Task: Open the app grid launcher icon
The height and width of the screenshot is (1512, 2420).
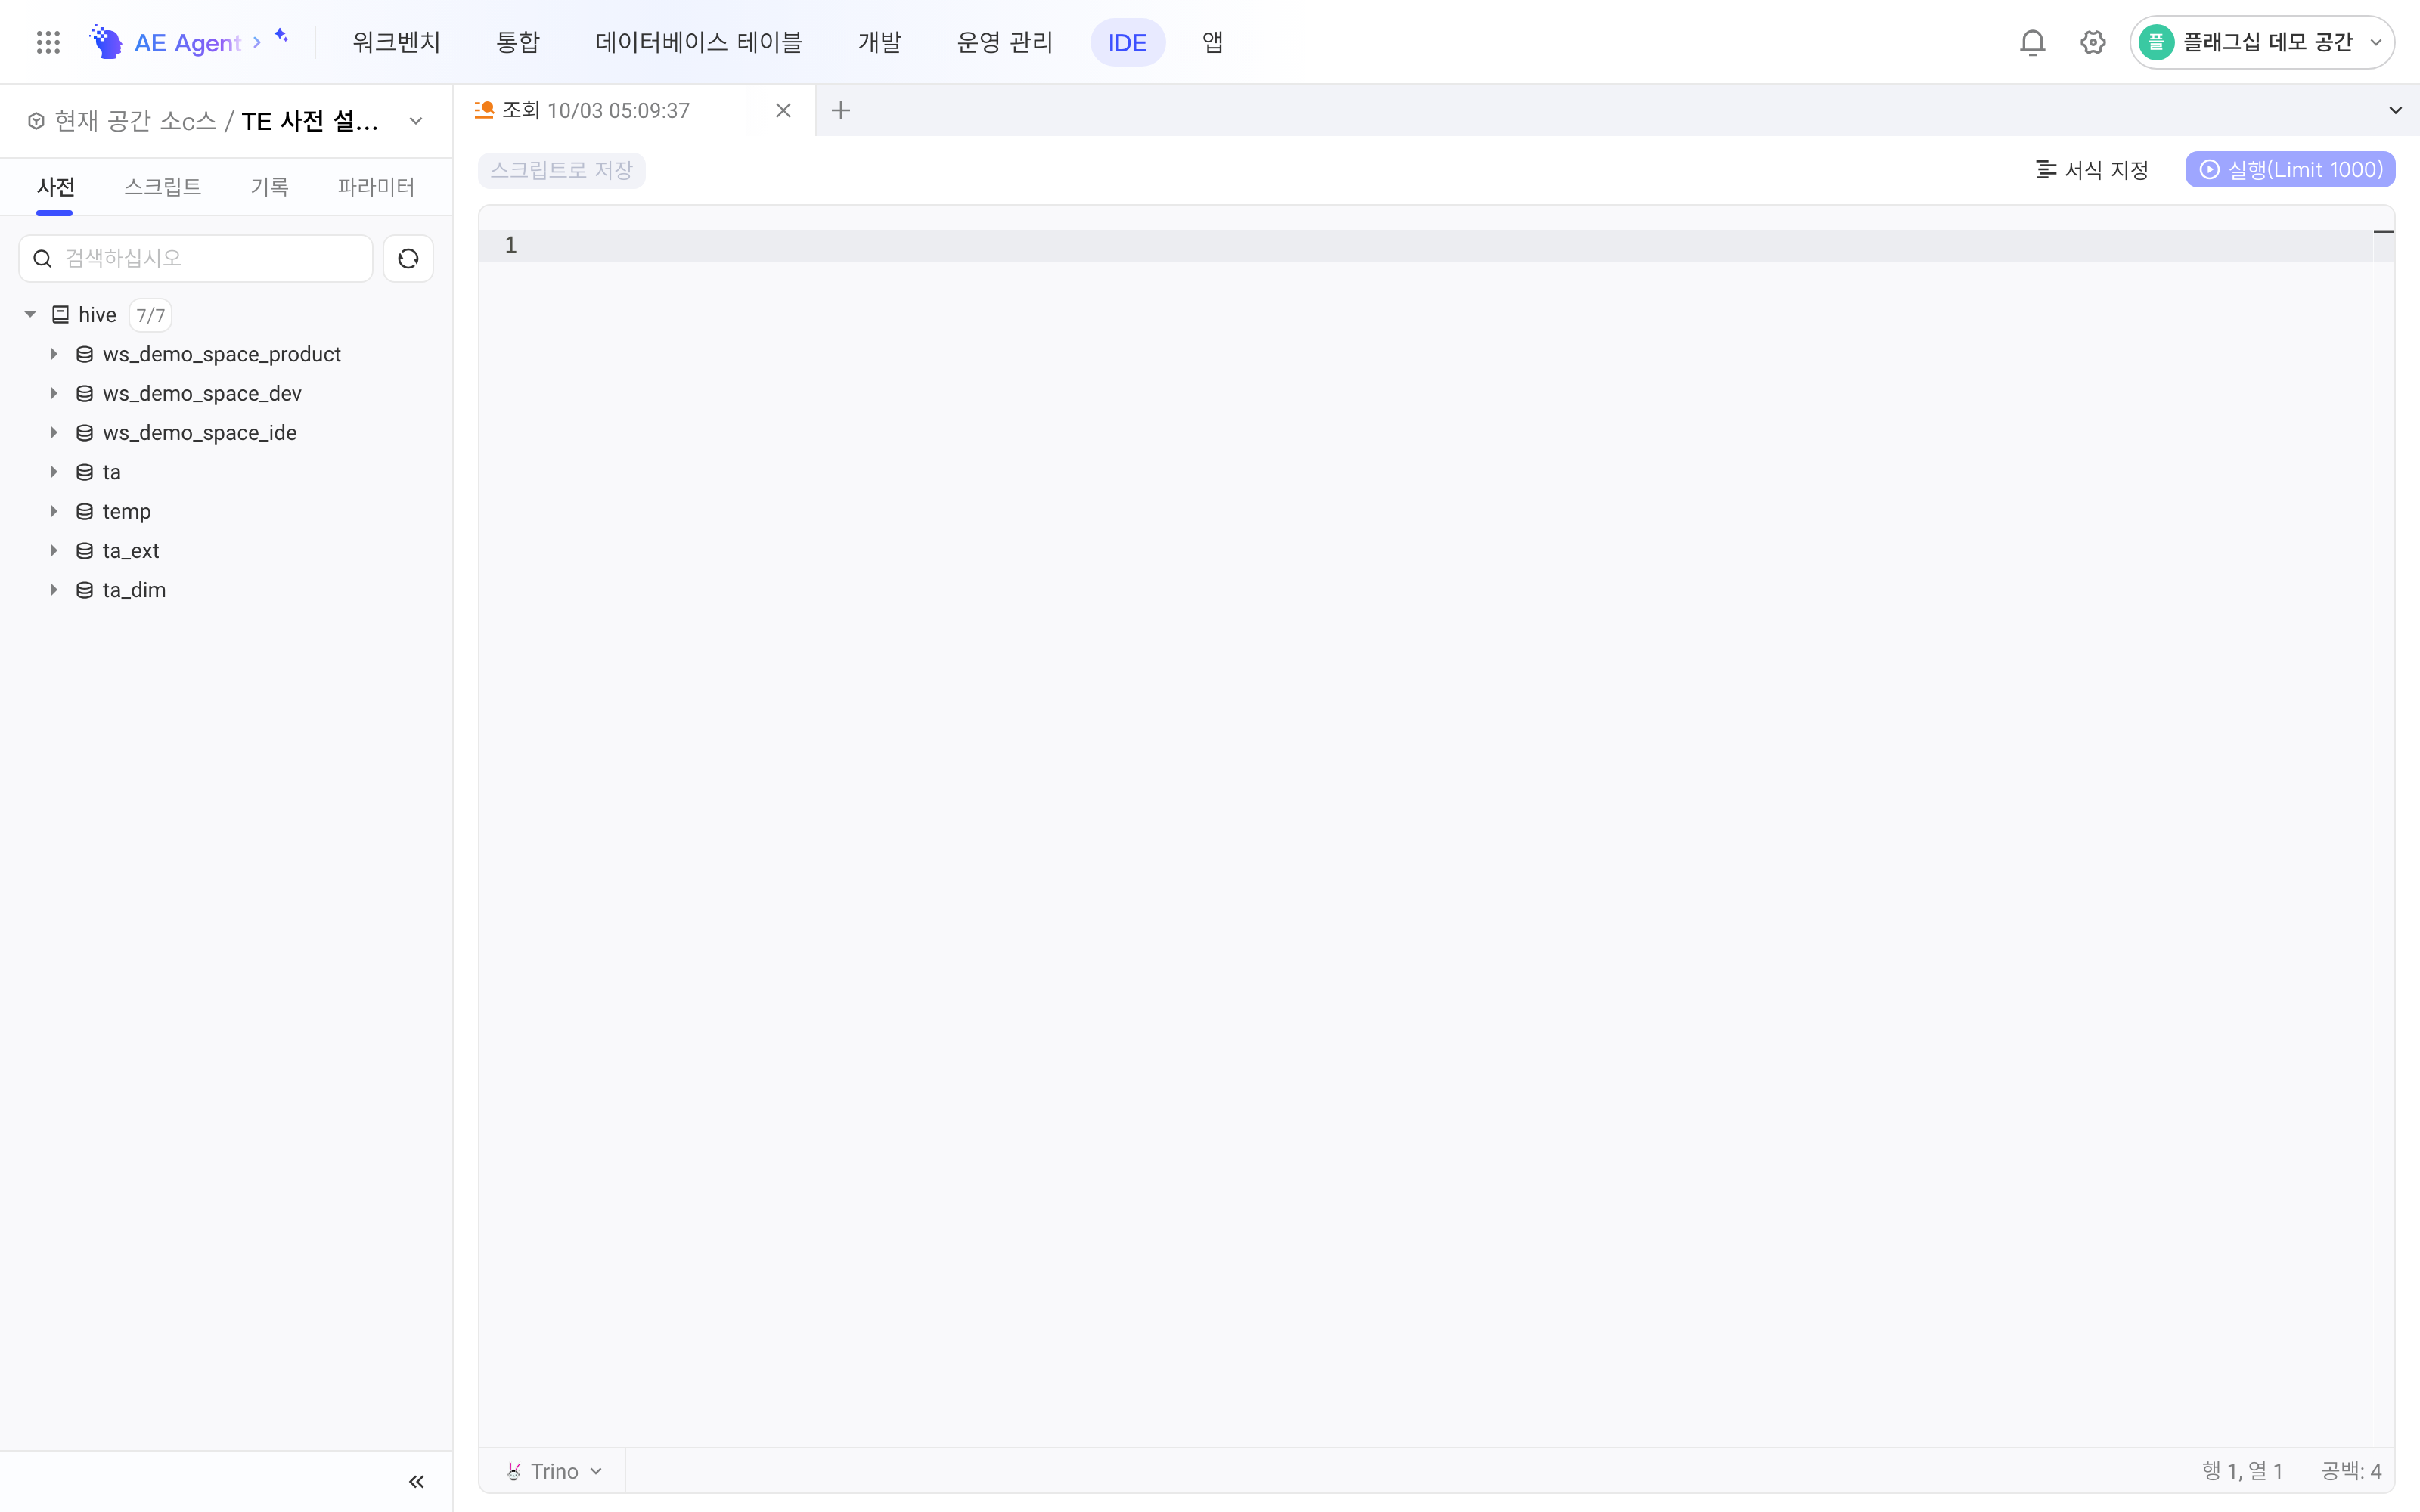Action: [48, 42]
